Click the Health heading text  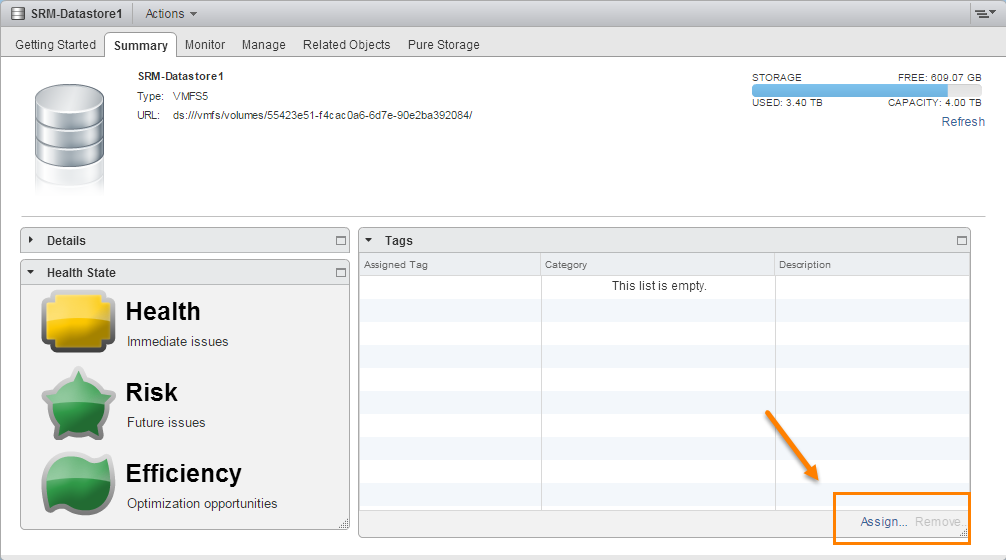(163, 312)
